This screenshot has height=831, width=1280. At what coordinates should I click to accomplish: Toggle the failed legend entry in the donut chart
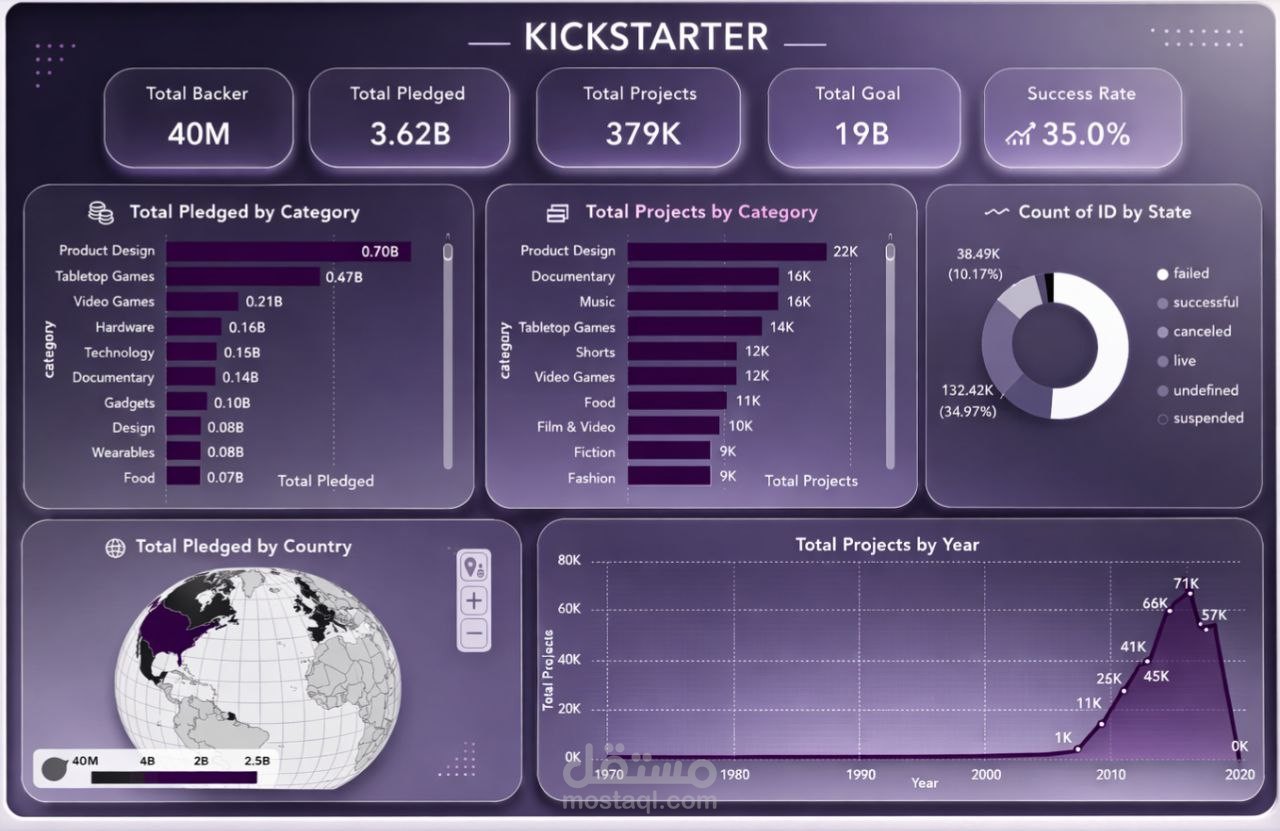pyautogui.click(x=1192, y=273)
